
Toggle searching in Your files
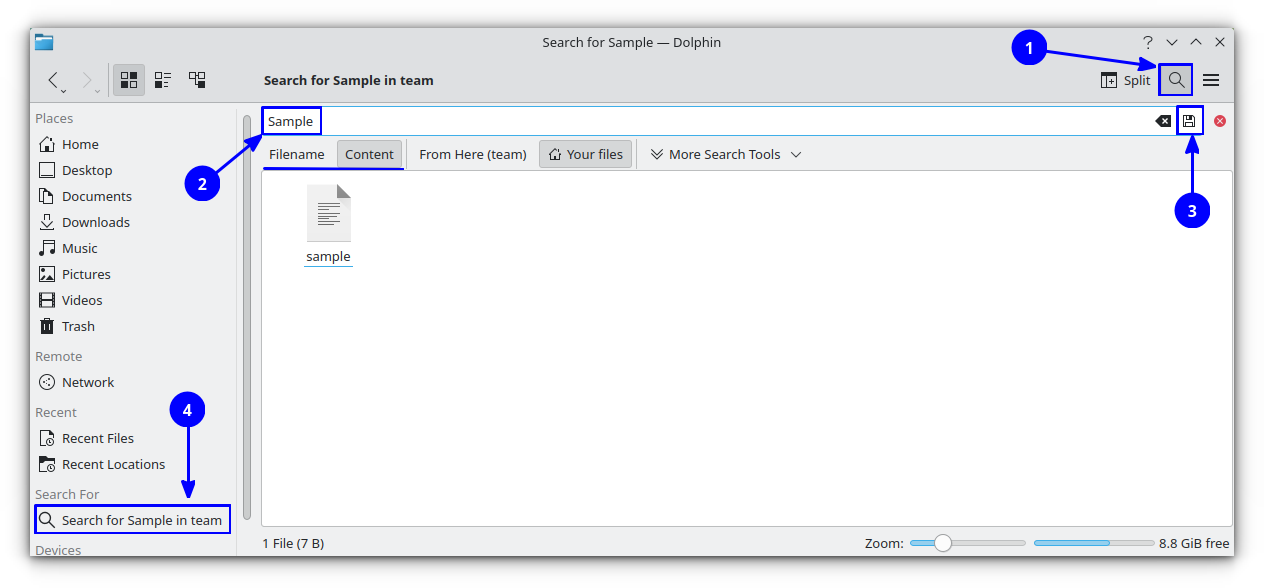585,153
